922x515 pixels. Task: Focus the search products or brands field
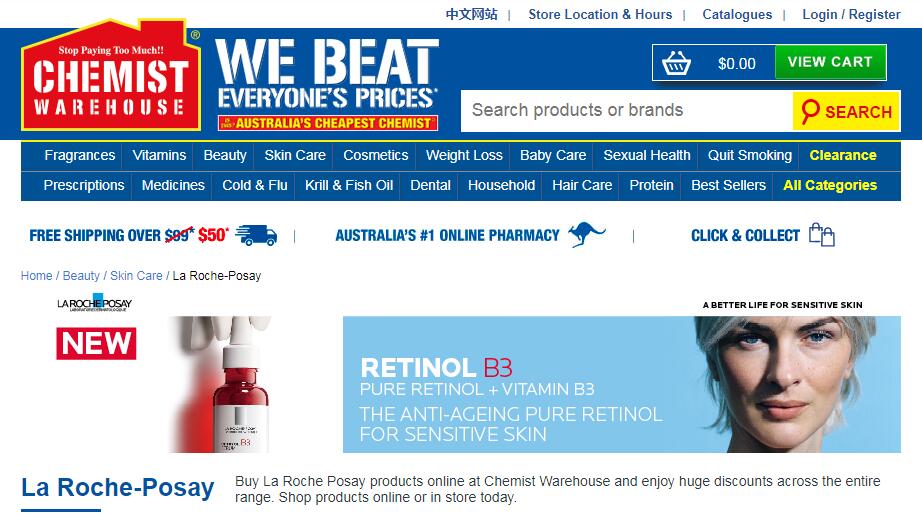tap(627, 111)
